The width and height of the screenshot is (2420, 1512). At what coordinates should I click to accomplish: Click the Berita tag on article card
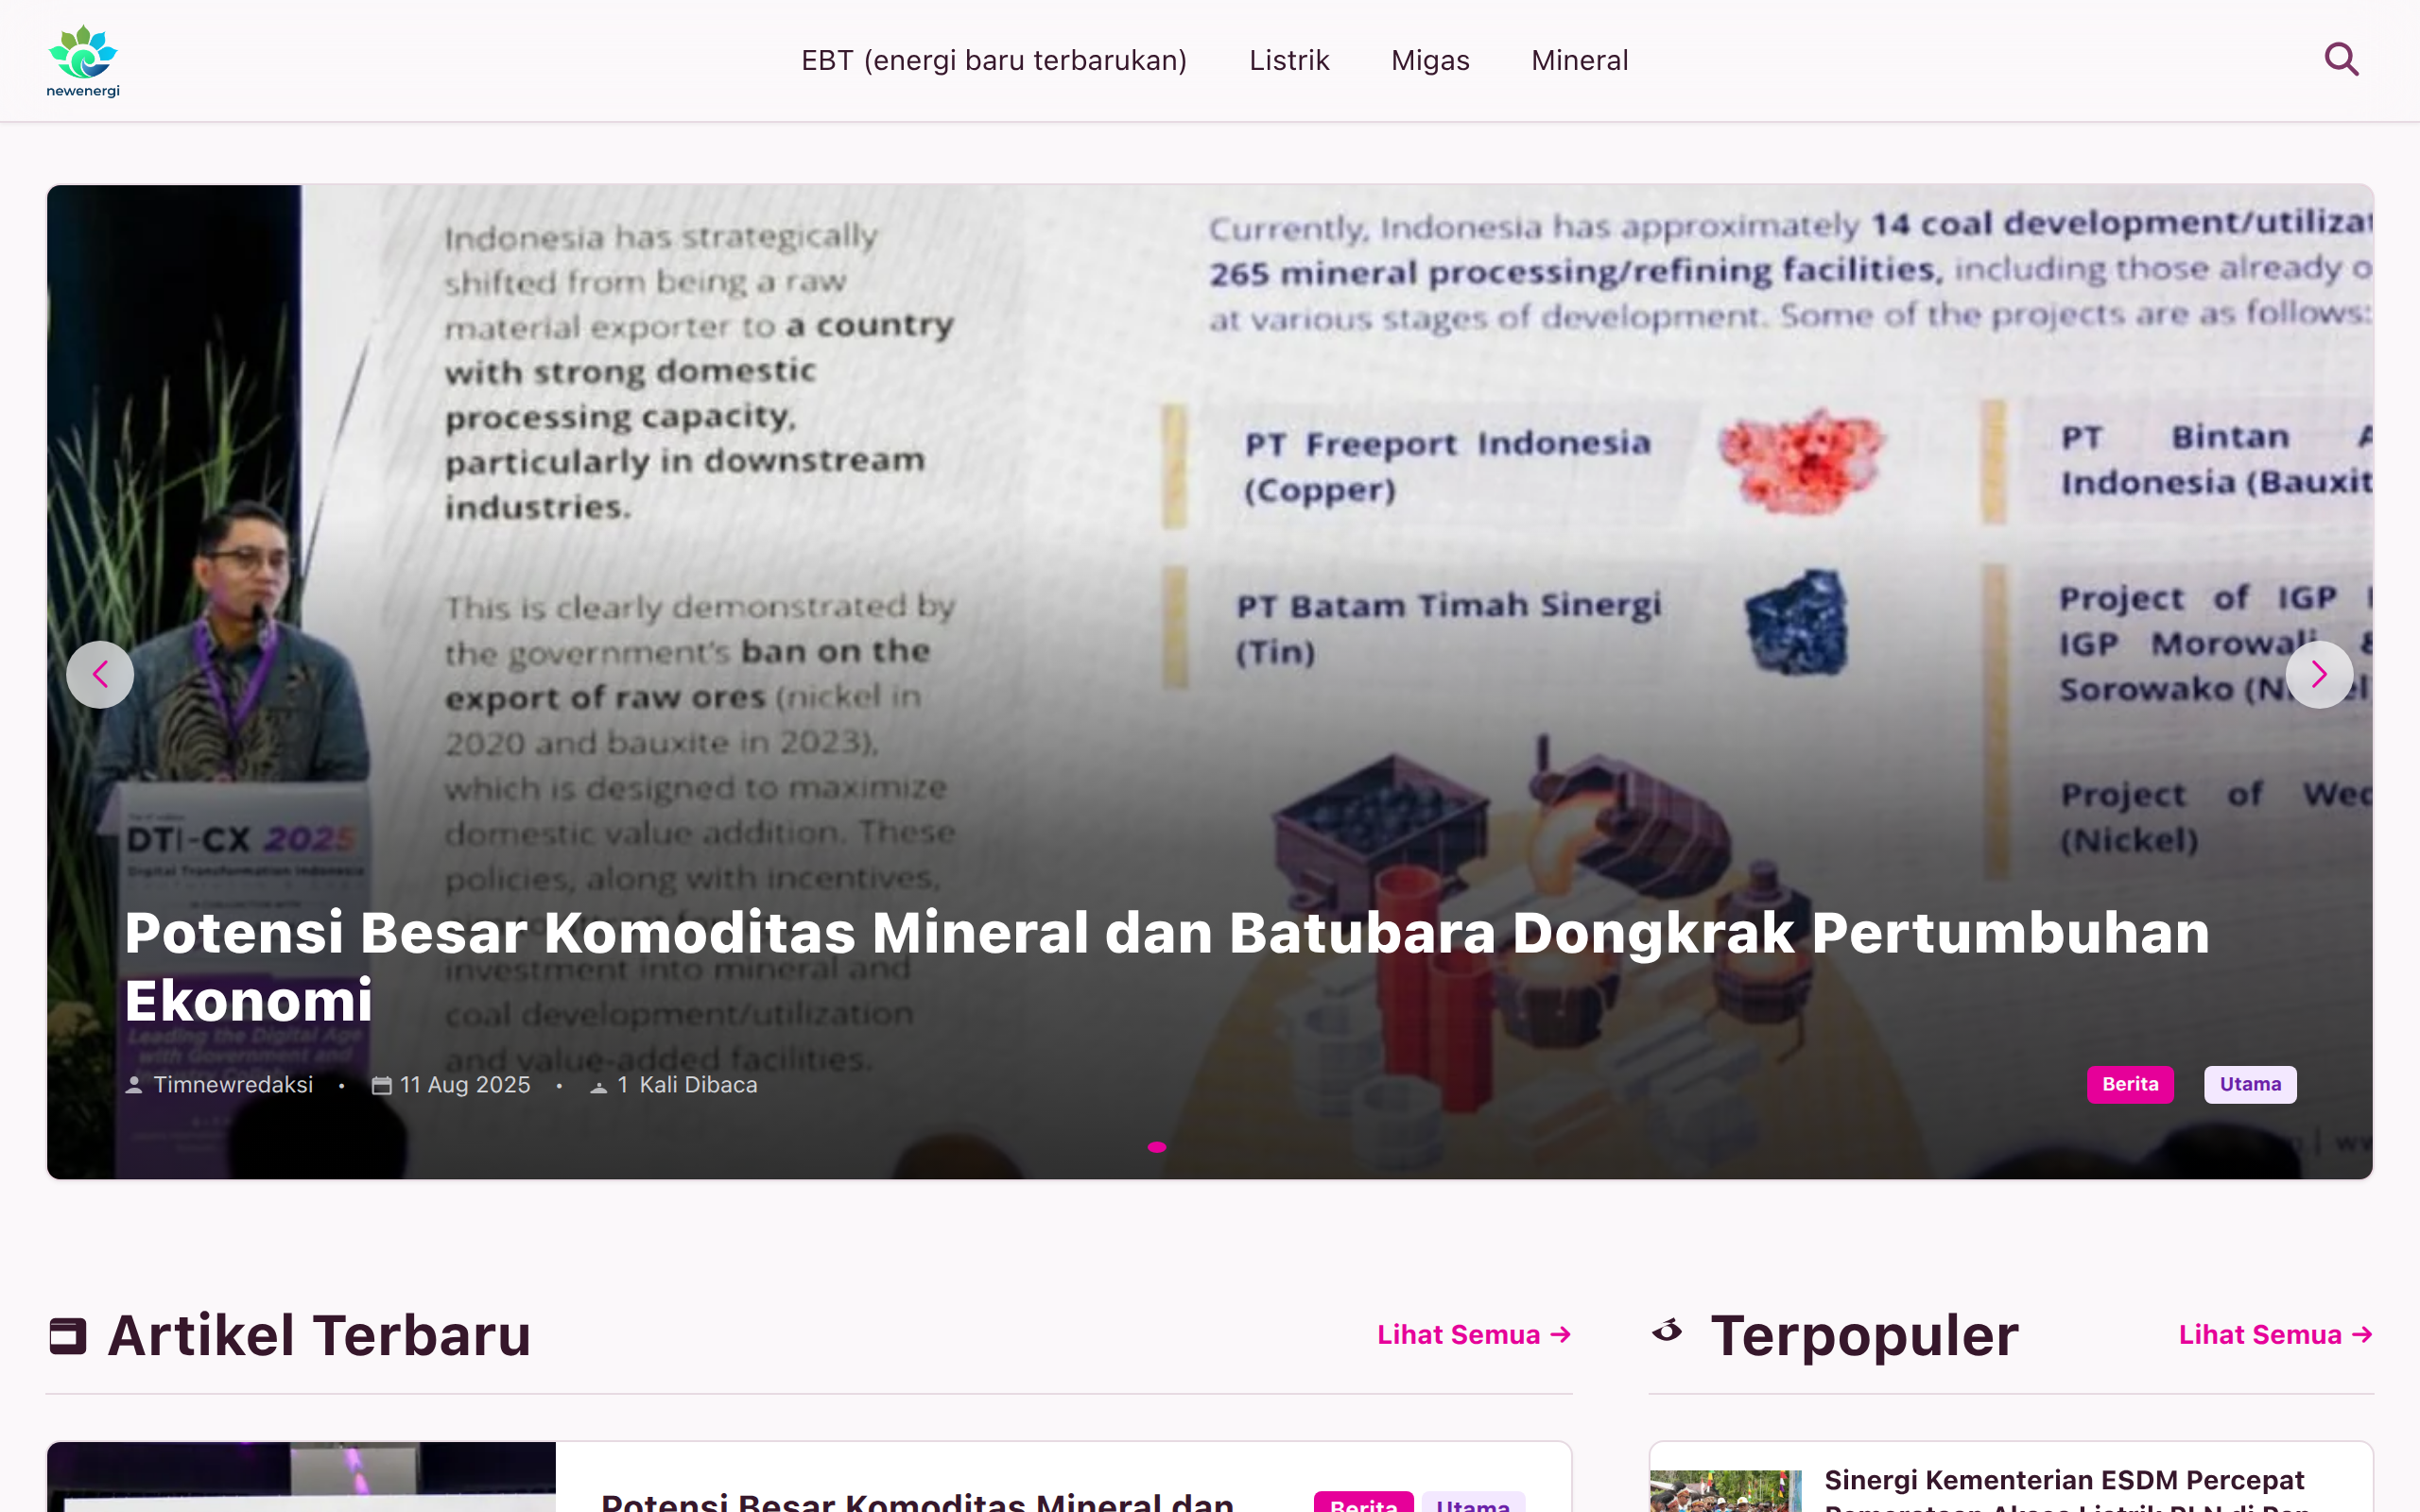1363,1502
